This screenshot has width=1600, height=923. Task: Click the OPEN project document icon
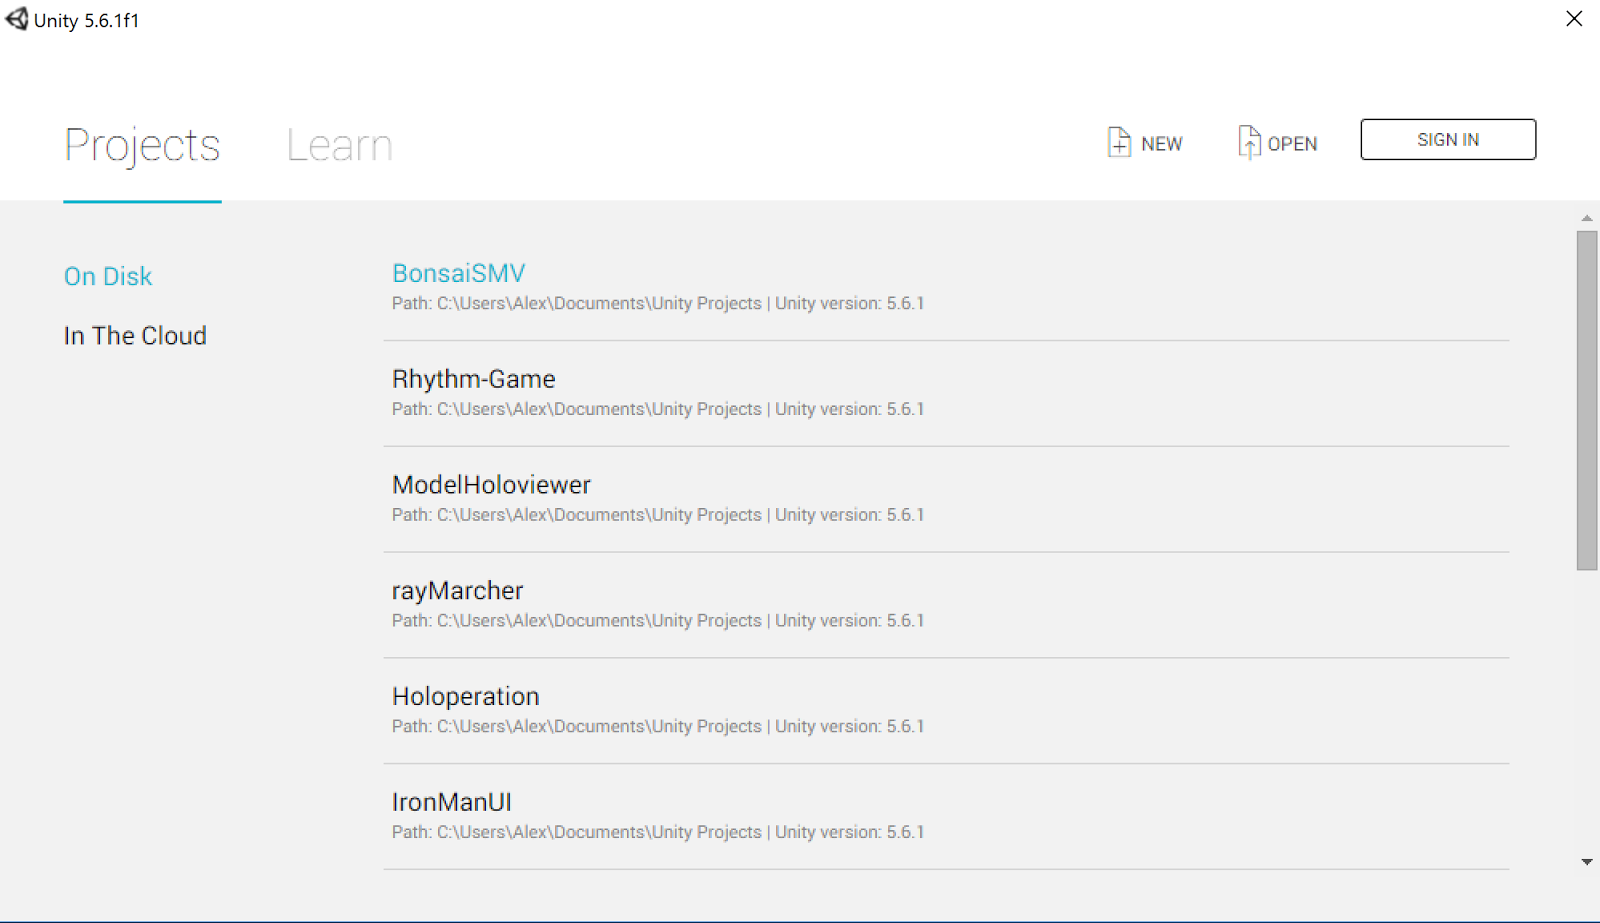tap(1249, 142)
